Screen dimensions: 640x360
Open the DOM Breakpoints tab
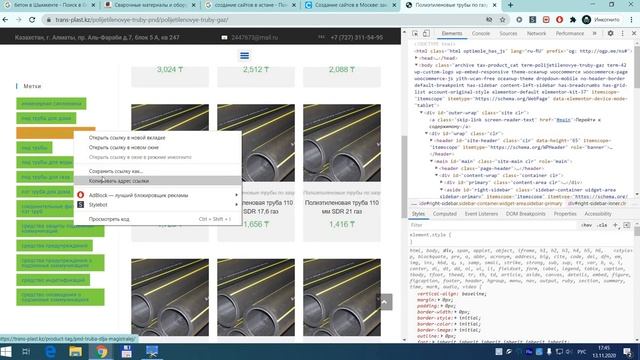point(526,214)
